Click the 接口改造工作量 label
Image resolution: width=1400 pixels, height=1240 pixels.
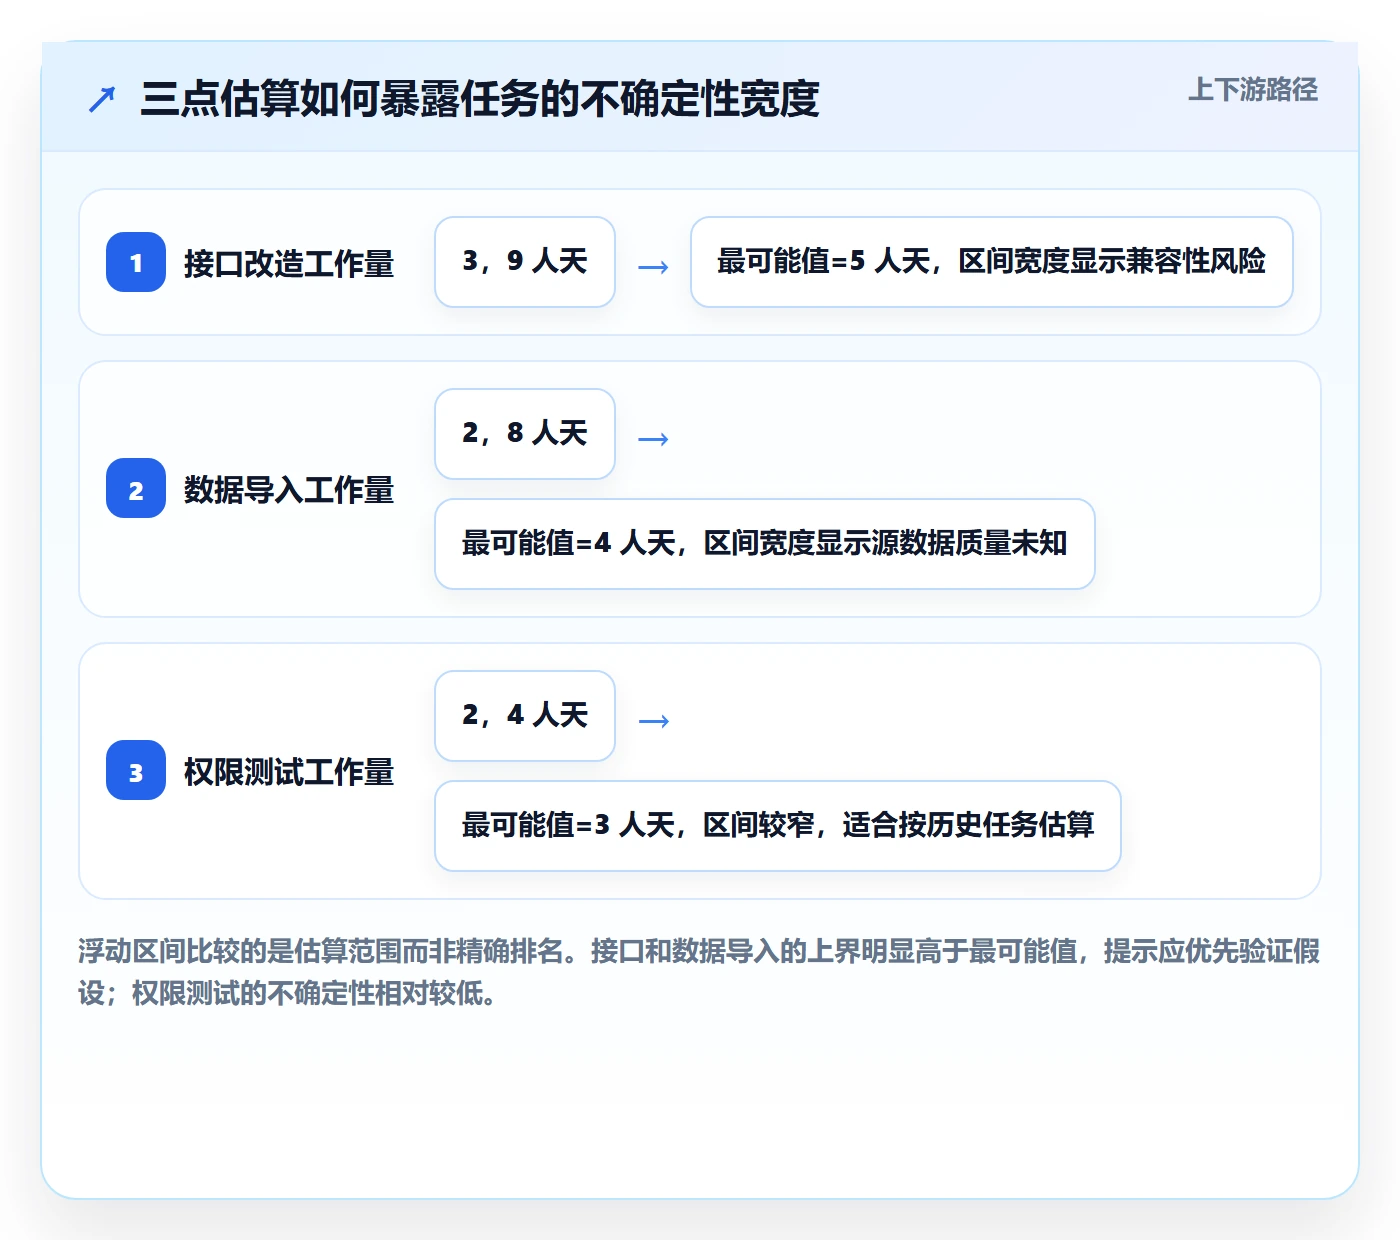tap(289, 263)
